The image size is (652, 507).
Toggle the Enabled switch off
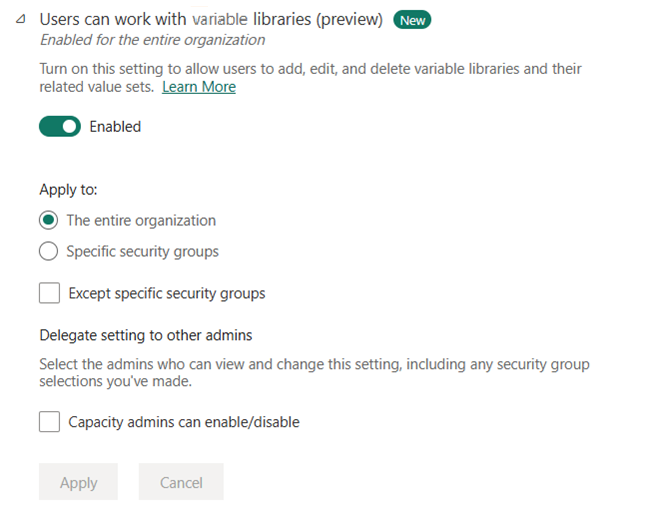pyautogui.click(x=59, y=127)
